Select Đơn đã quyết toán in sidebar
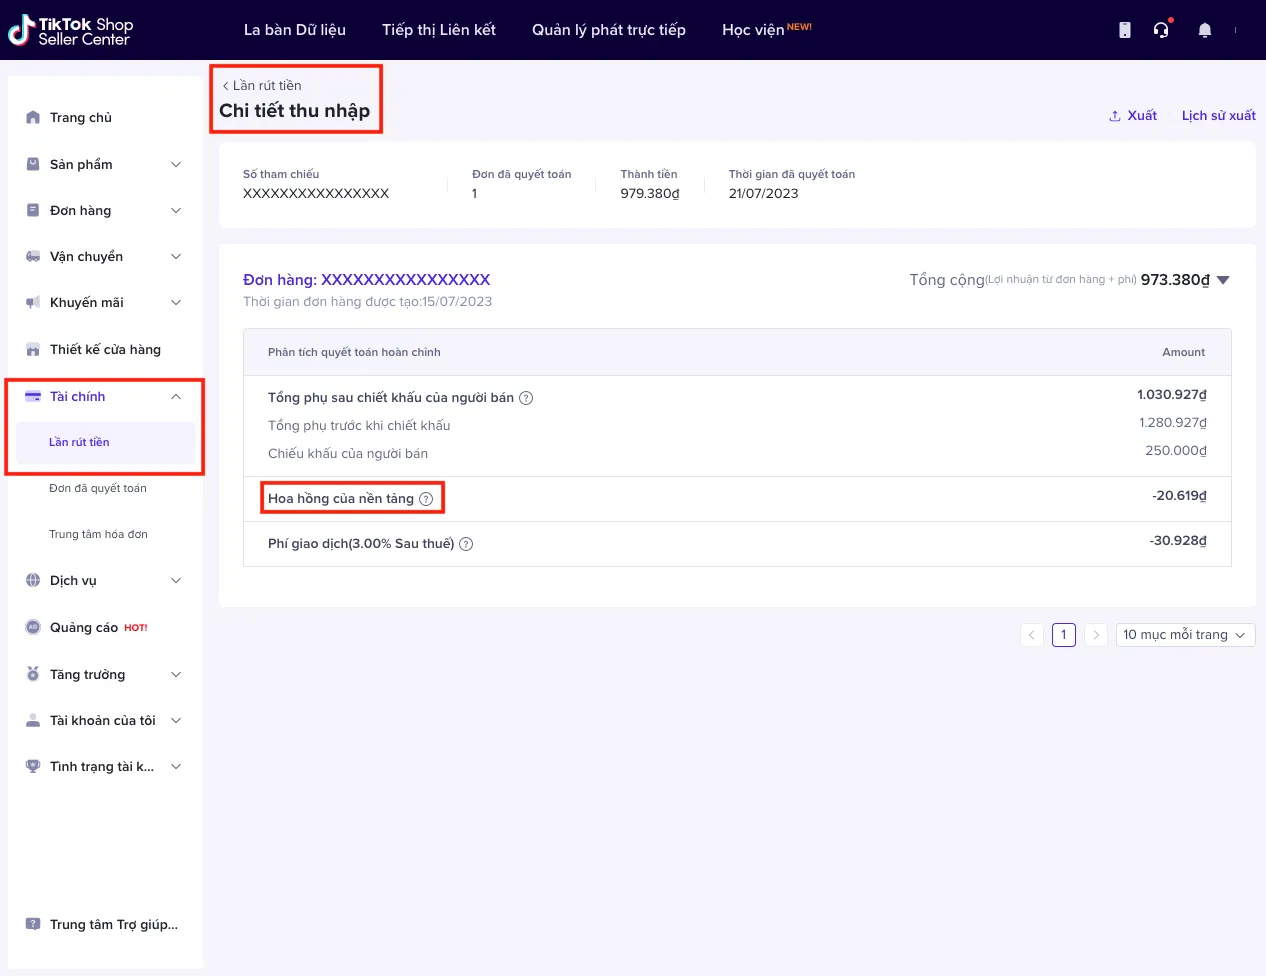Viewport: 1266px width, 976px height. point(98,488)
